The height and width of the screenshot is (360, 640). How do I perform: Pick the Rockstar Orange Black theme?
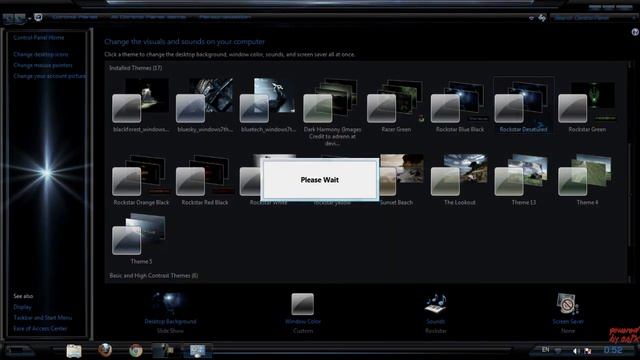(141, 179)
